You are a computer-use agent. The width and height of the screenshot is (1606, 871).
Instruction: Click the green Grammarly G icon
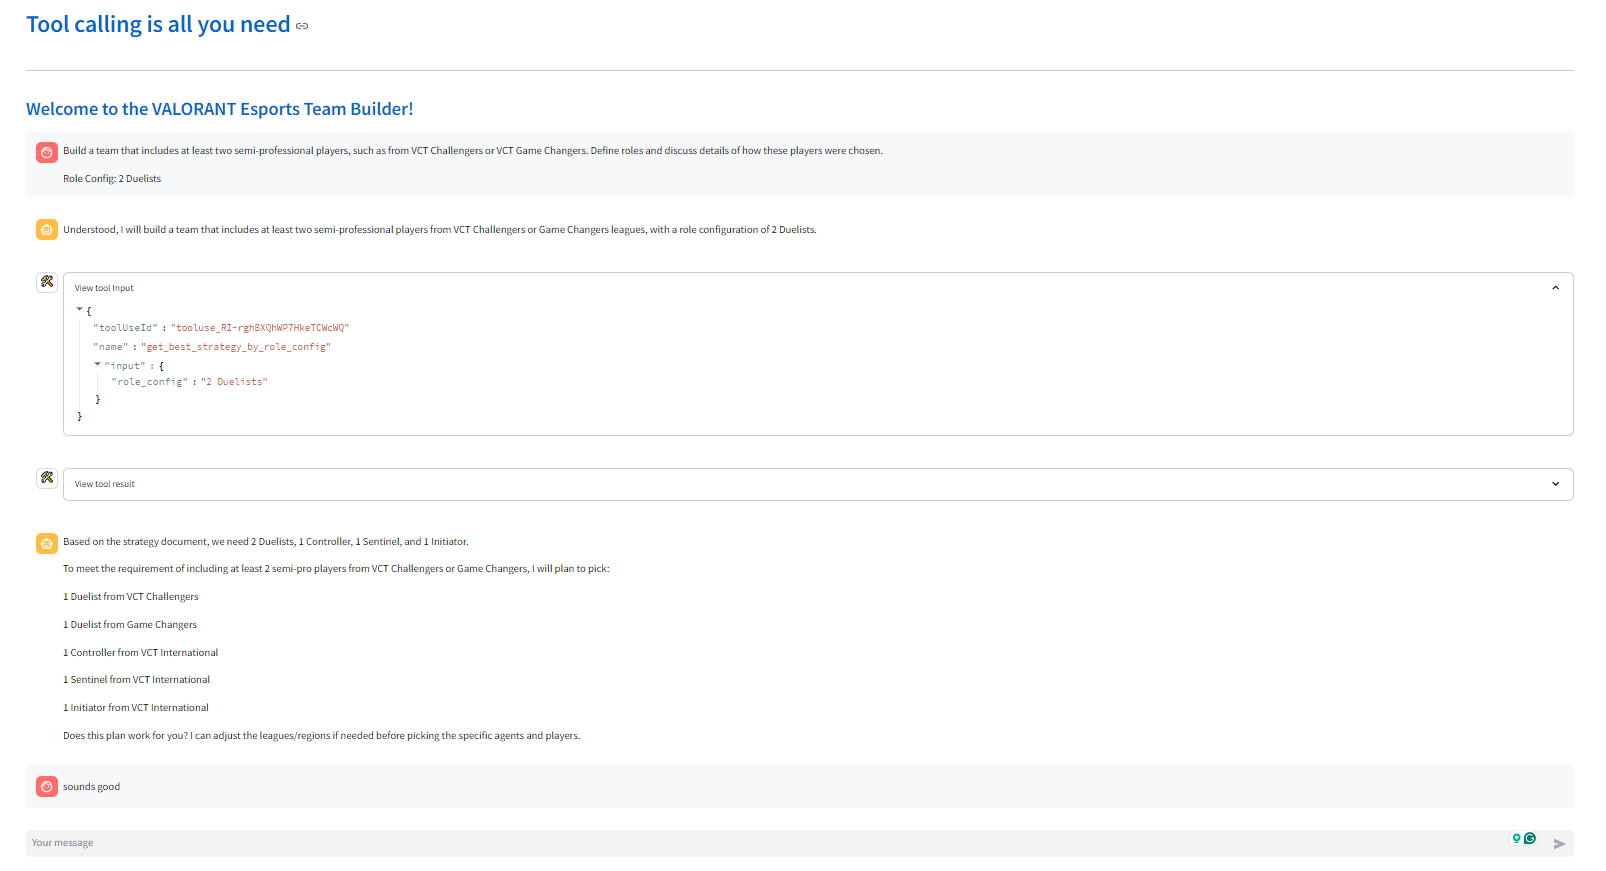click(x=1530, y=838)
